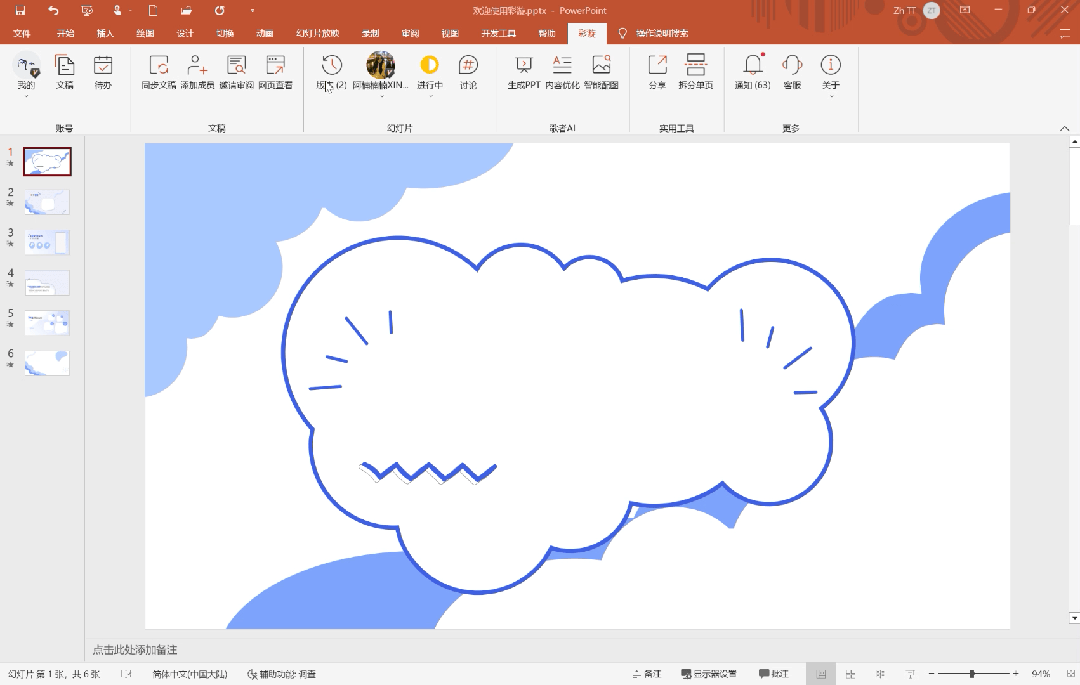Toggle touch/mouse mode button
This screenshot has width=1080, height=685.
click(119, 10)
